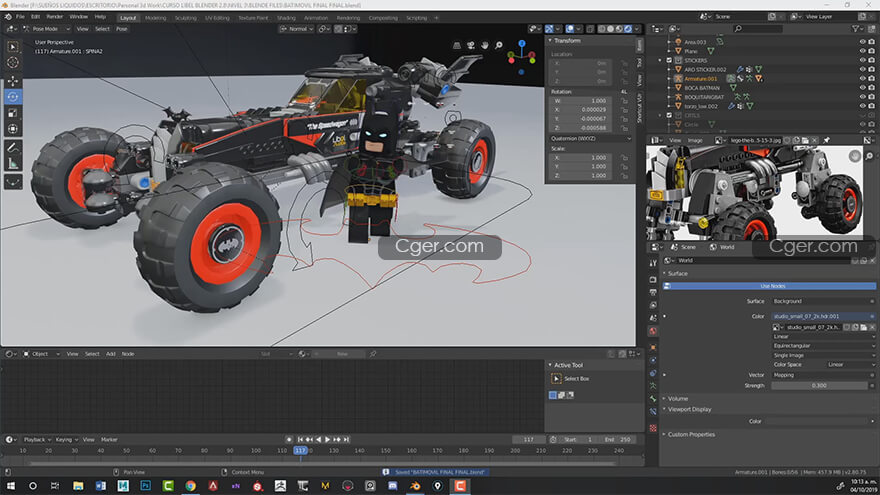
Task: Uncheck the STICKERS collection checkbox
Action: click(x=669, y=60)
